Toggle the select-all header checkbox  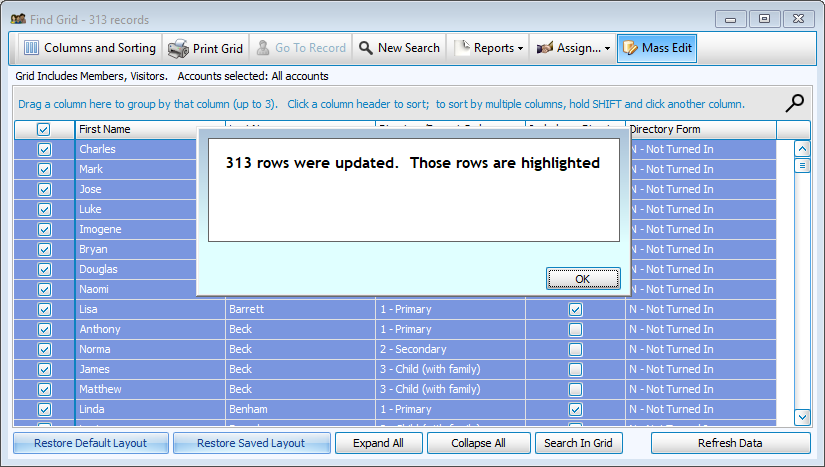point(44,129)
